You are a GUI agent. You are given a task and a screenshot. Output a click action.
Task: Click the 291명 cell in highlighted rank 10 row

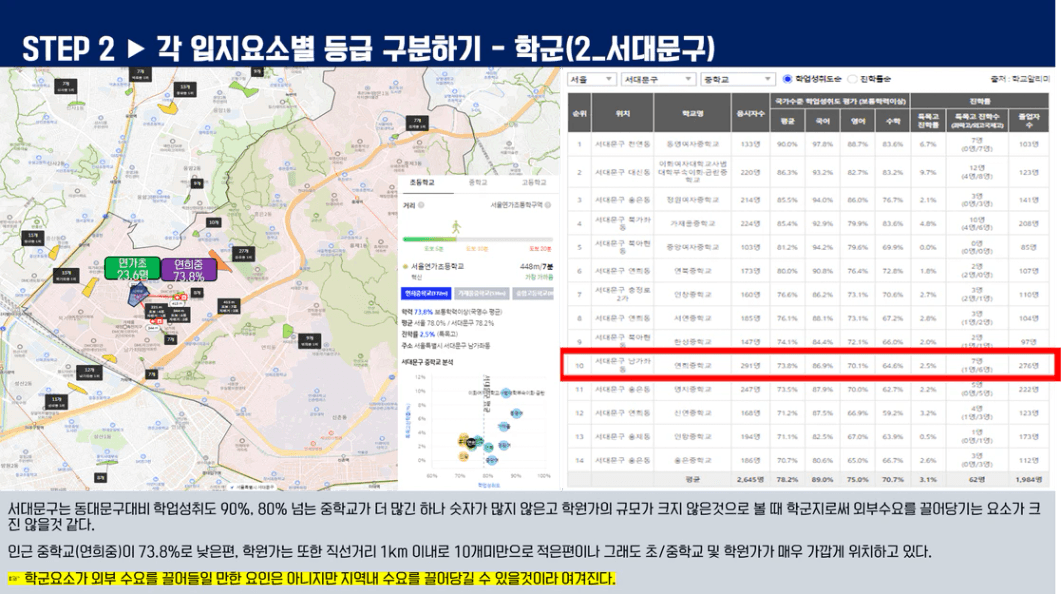coord(750,365)
